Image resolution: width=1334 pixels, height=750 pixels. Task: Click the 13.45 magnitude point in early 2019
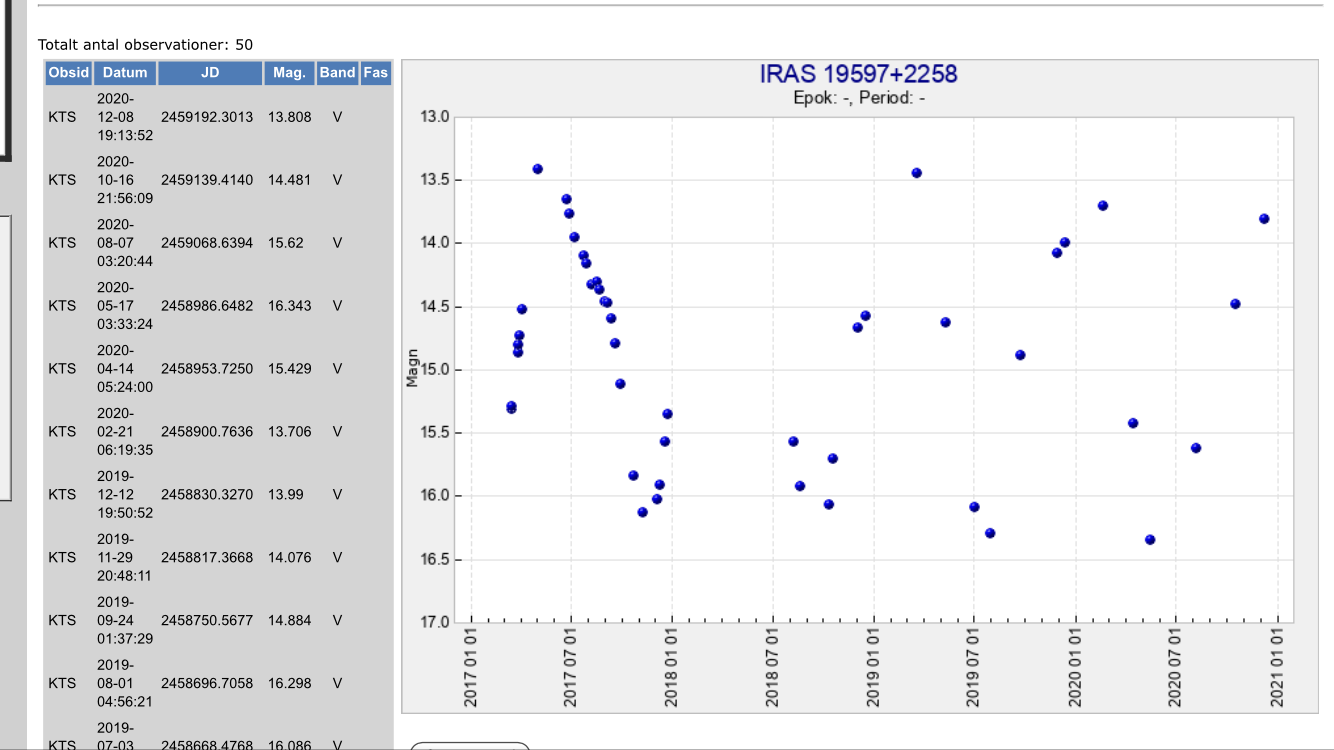coord(916,173)
